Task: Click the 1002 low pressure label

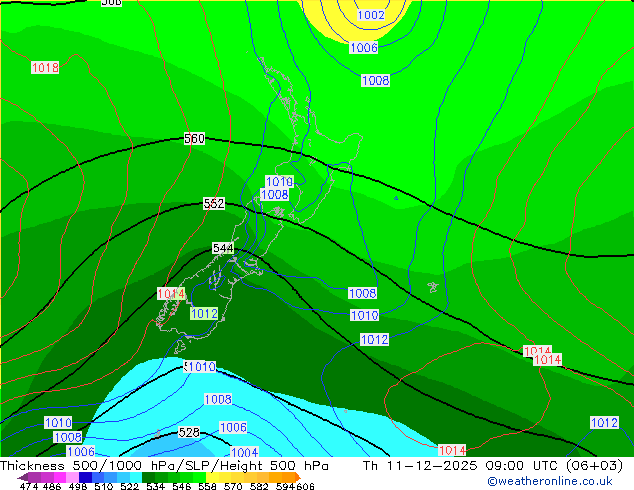Action: point(371,15)
